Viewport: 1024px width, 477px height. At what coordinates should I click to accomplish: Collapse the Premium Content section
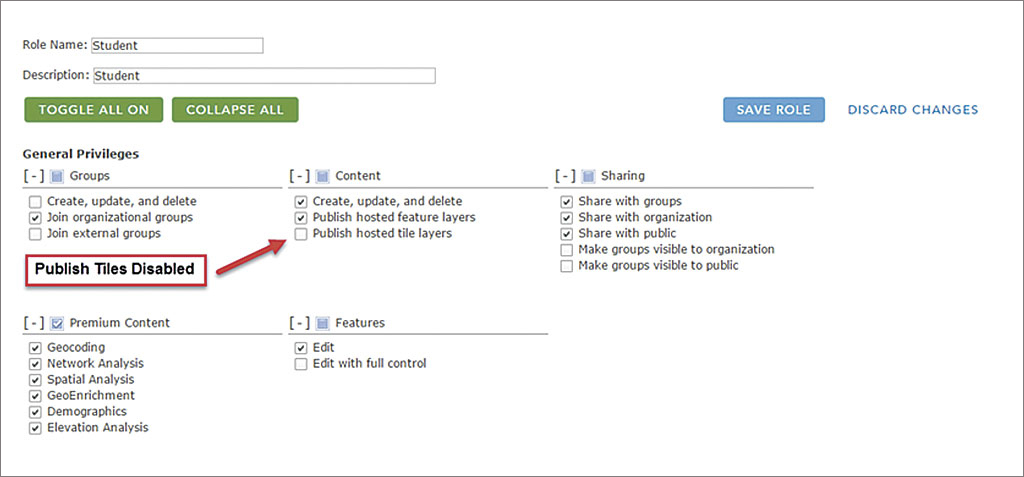tap(33, 323)
